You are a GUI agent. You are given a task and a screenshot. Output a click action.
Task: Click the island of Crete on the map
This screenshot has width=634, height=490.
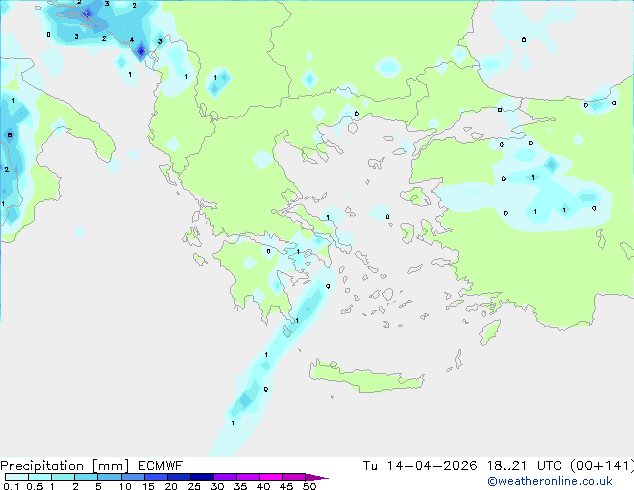click(x=366, y=377)
